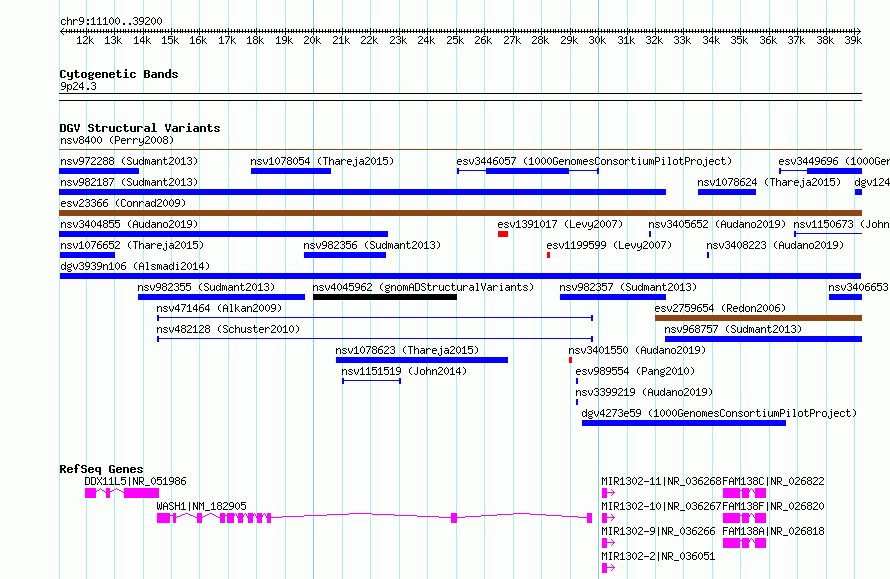Click the WASH1|NM_182905 gene label
890x579 pixels.
pyautogui.click(x=201, y=506)
